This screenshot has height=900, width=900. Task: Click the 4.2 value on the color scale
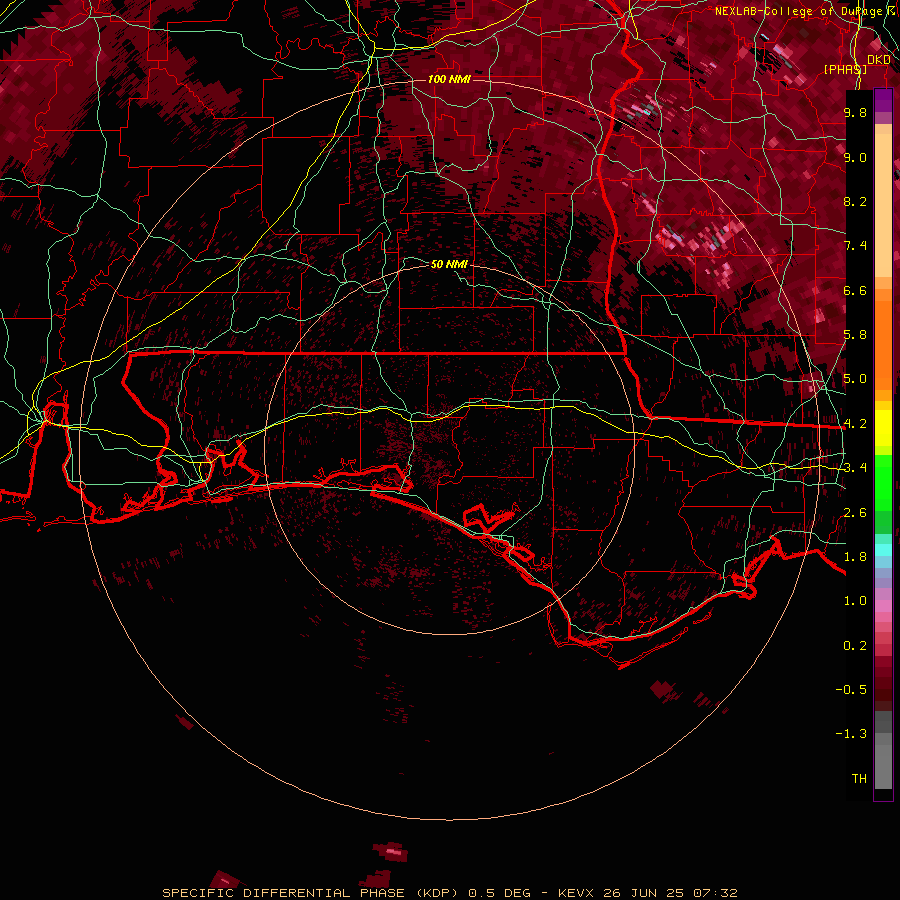(855, 424)
